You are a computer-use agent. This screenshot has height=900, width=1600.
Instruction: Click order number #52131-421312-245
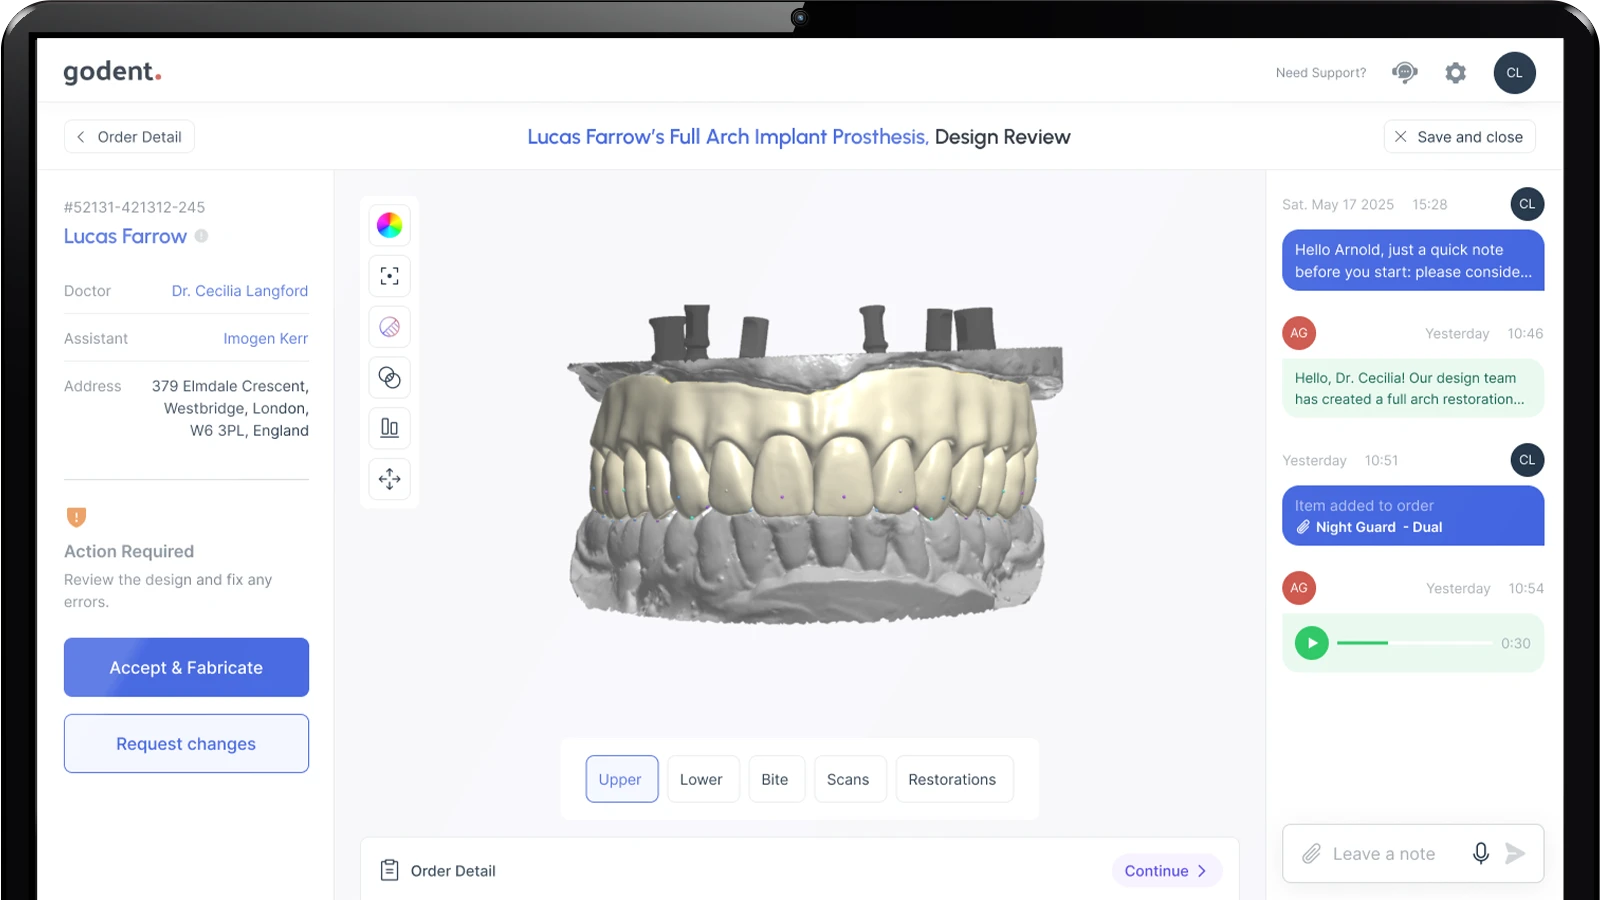[134, 207]
